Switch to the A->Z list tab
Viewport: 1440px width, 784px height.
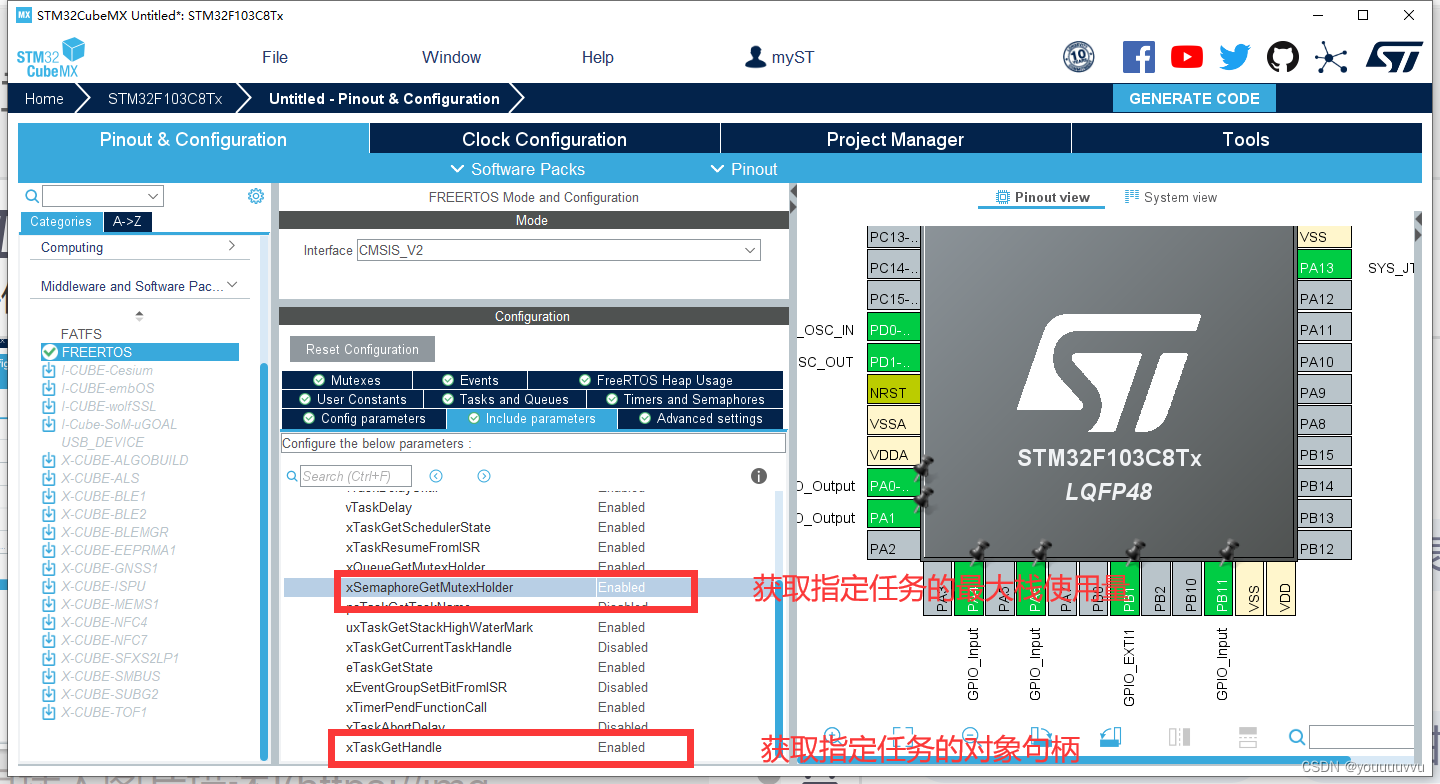pyautogui.click(x=127, y=222)
